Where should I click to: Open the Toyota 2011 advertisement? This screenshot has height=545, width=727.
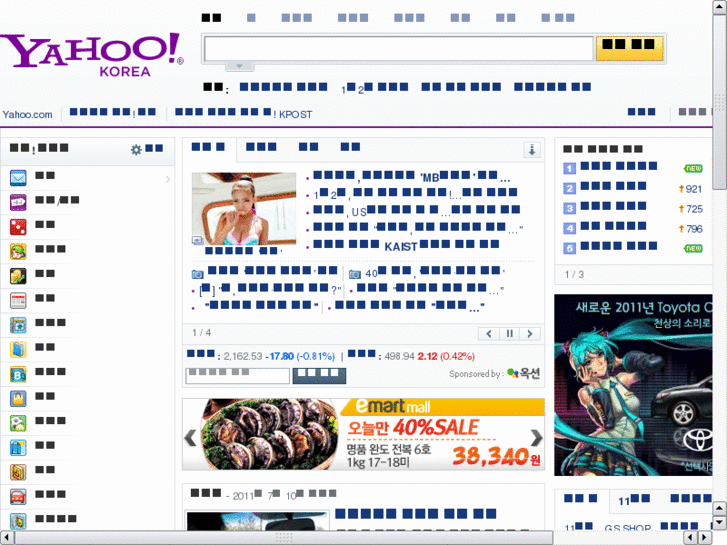coord(633,385)
